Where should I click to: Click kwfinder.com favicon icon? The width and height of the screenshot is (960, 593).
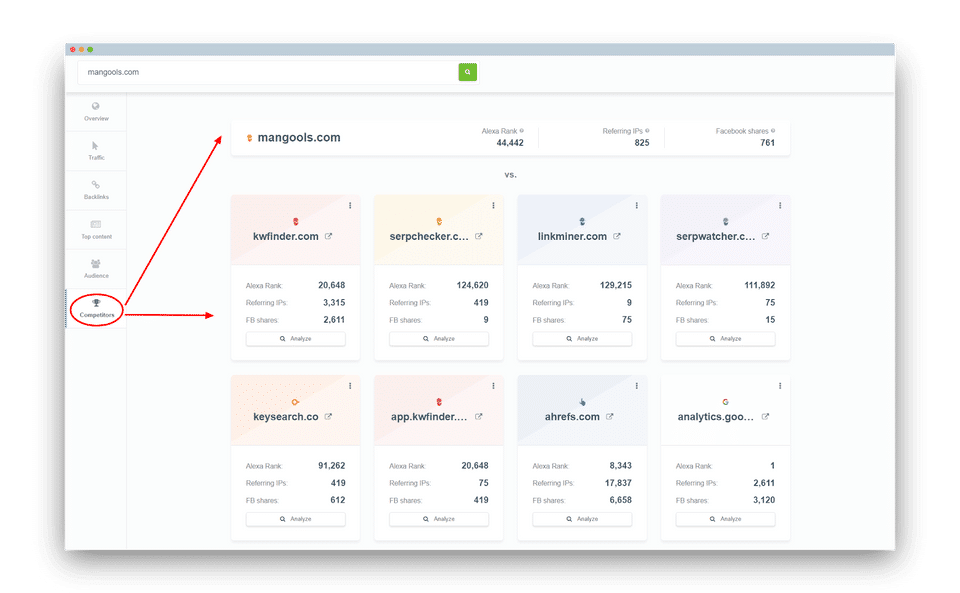click(x=296, y=222)
